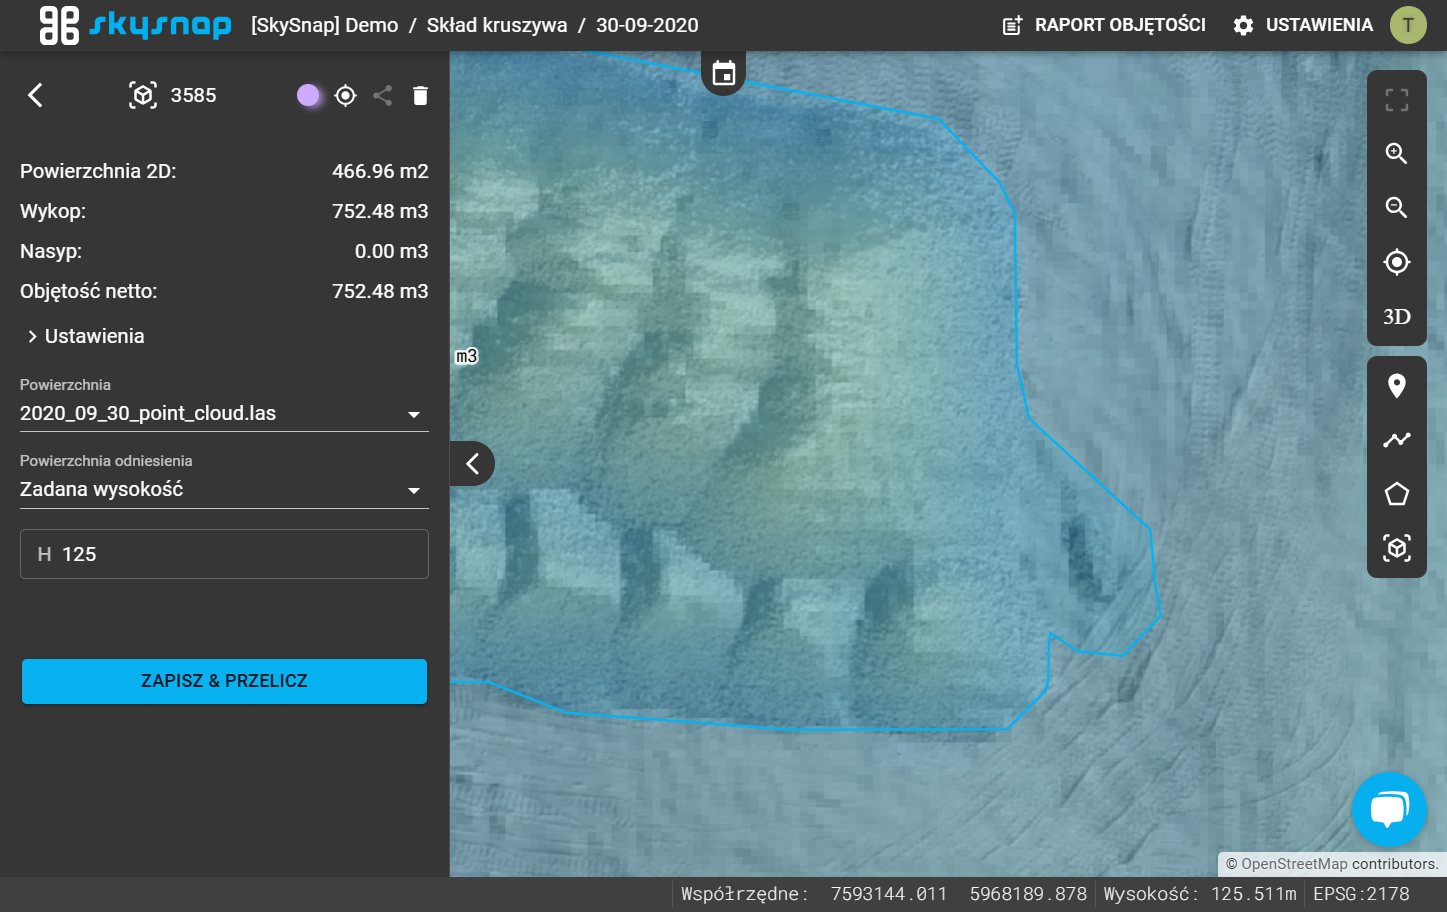Click the ZAPISZ & PRZELICZ button
Viewport: 1447px width, 912px height.
pos(224,681)
